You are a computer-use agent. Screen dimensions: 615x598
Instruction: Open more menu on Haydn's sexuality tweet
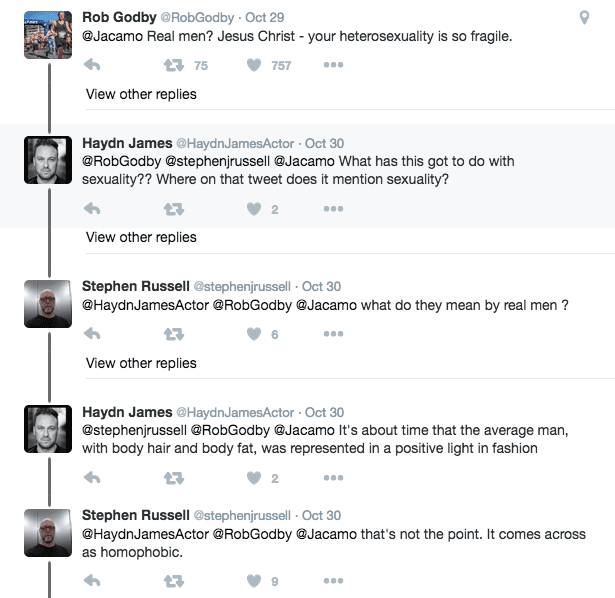click(x=333, y=209)
